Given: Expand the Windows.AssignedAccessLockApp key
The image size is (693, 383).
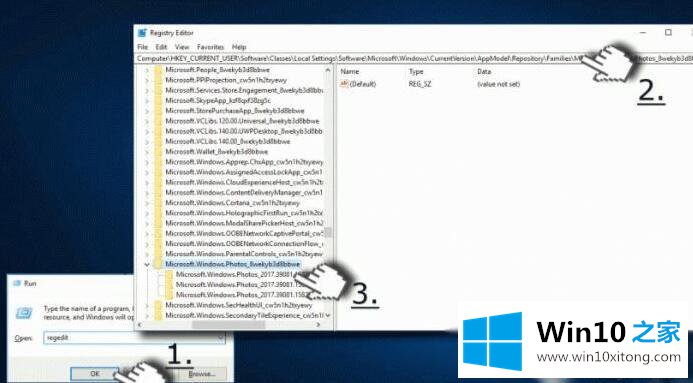Looking at the screenshot, I should (148, 172).
